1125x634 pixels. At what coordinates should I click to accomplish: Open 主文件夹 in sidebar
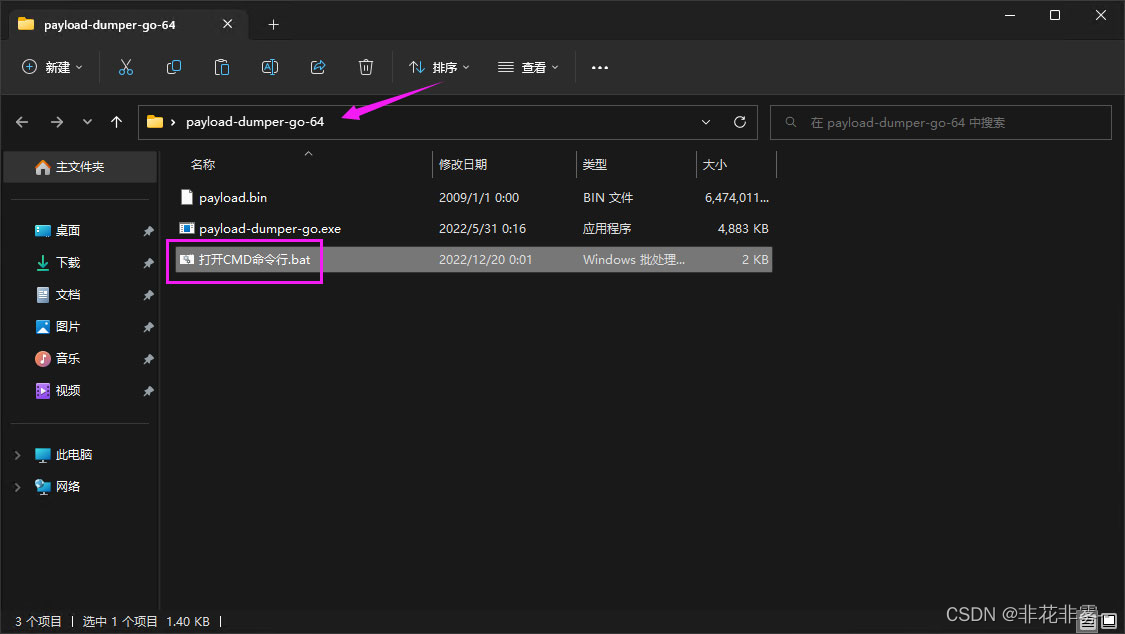point(80,167)
